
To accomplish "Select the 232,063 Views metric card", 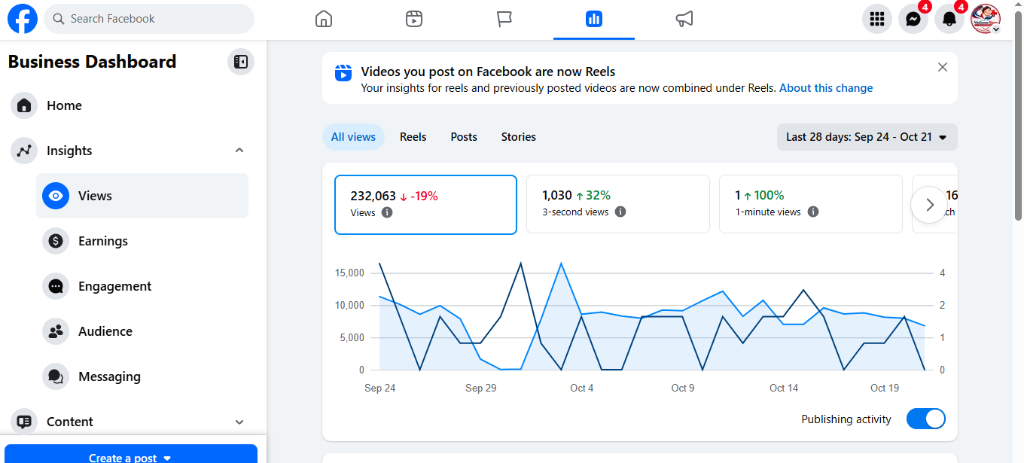I will tap(426, 204).
